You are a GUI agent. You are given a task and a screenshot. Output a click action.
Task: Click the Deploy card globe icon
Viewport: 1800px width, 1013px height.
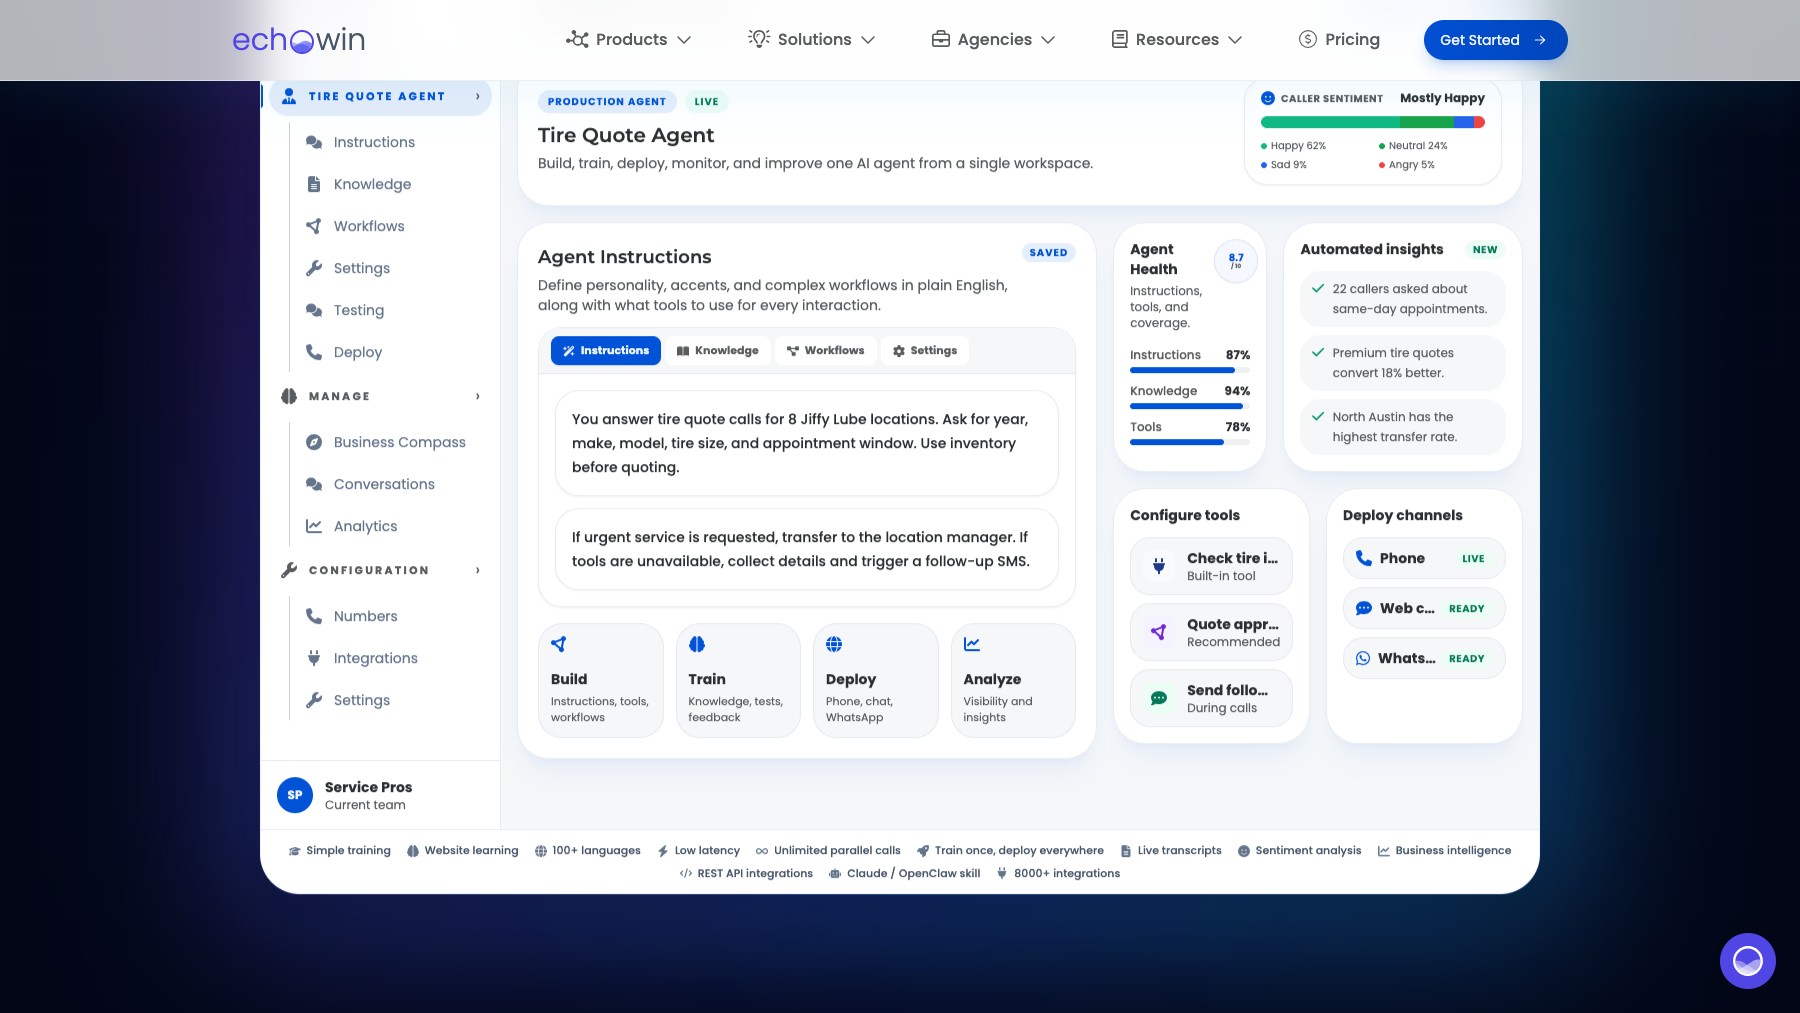point(834,644)
